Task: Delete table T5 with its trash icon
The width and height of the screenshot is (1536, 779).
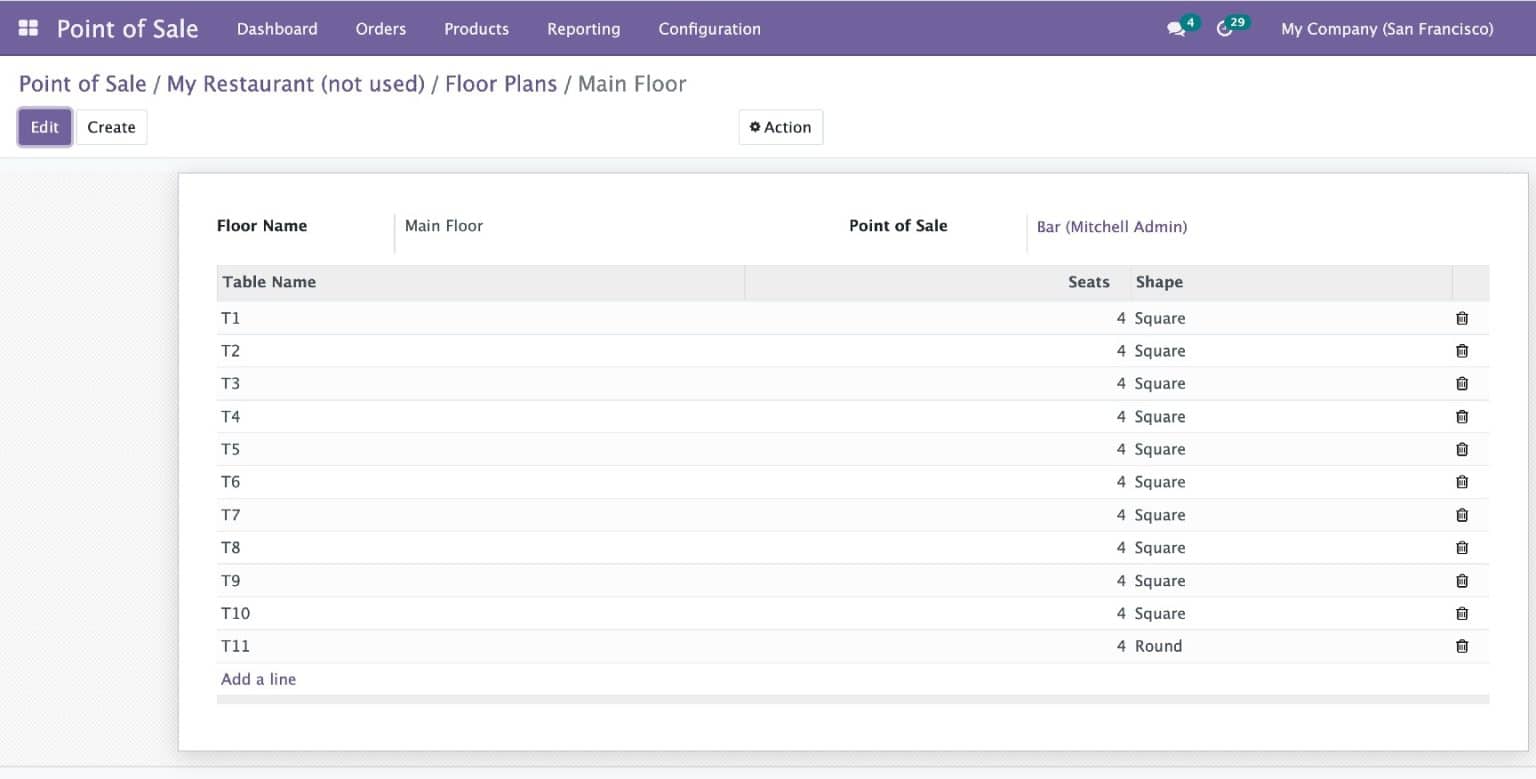Action: (1461, 449)
